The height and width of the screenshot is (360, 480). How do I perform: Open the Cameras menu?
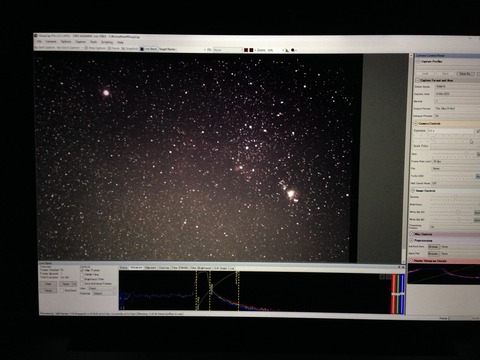point(51,42)
